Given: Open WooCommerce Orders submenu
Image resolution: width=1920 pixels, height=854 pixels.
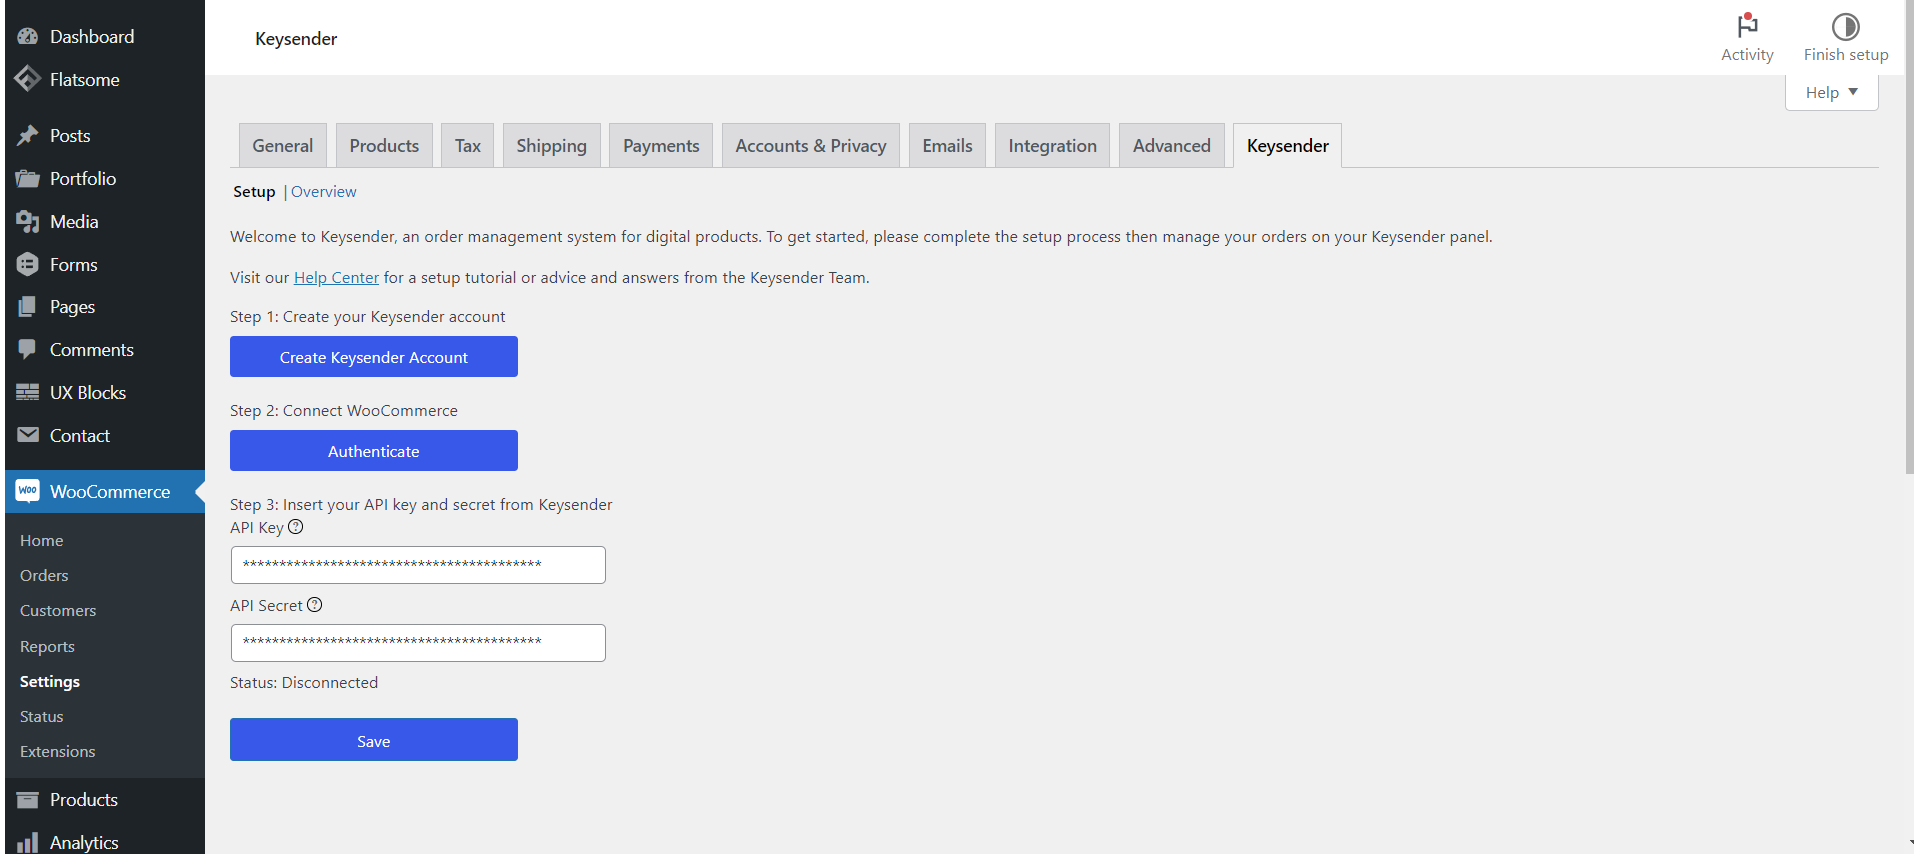Looking at the screenshot, I should (x=44, y=575).
